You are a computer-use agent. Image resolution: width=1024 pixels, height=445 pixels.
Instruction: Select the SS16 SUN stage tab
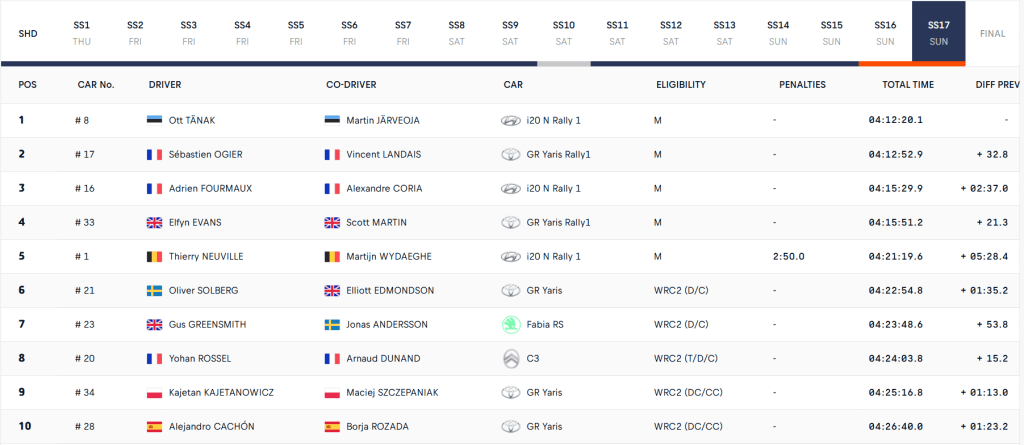[x=885, y=32]
